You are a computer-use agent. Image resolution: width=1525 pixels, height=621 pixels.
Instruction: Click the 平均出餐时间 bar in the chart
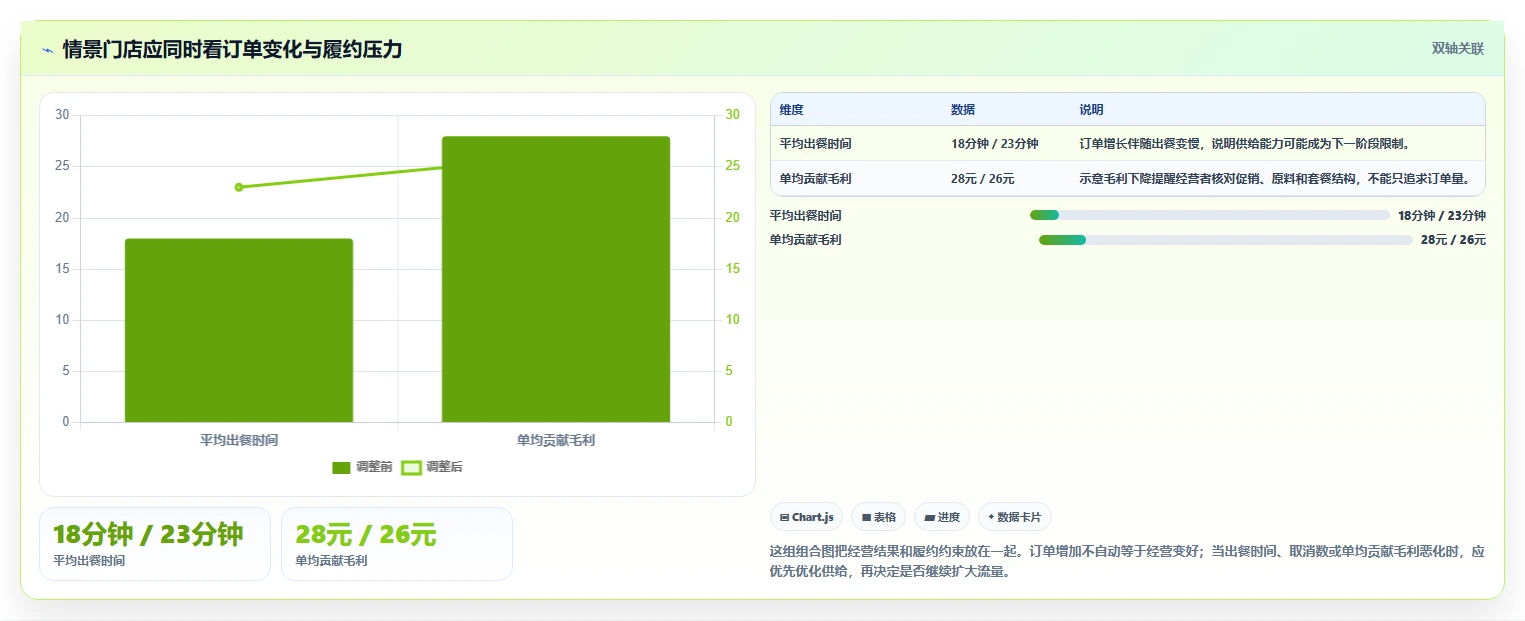(x=239, y=330)
